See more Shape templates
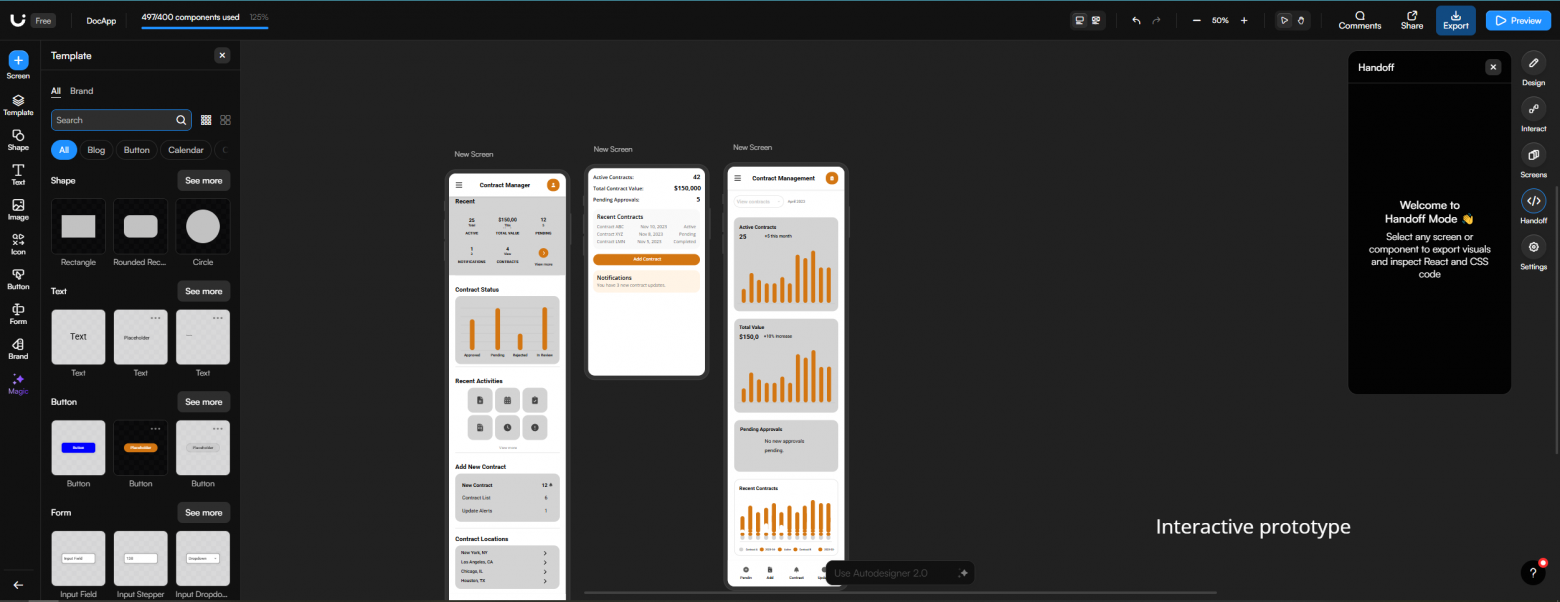 pyautogui.click(x=203, y=181)
